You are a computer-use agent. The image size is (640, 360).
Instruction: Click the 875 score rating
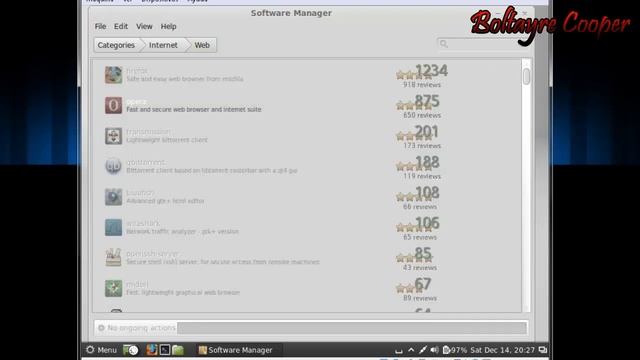[427, 101]
